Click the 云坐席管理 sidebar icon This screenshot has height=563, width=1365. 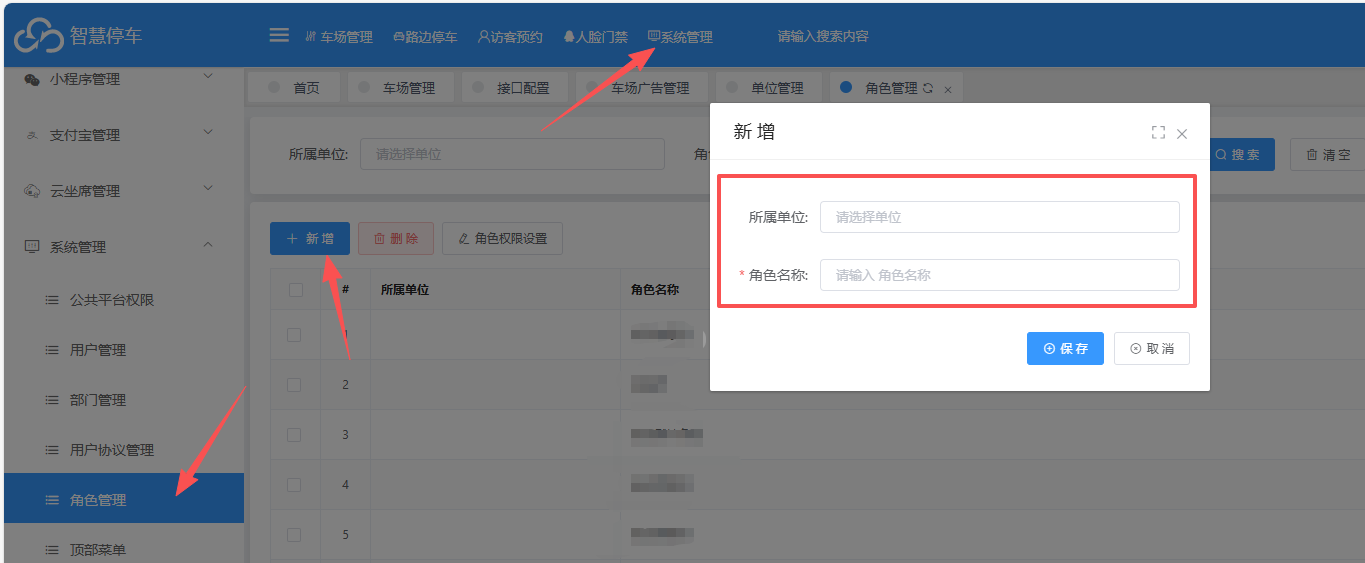[x=32, y=191]
